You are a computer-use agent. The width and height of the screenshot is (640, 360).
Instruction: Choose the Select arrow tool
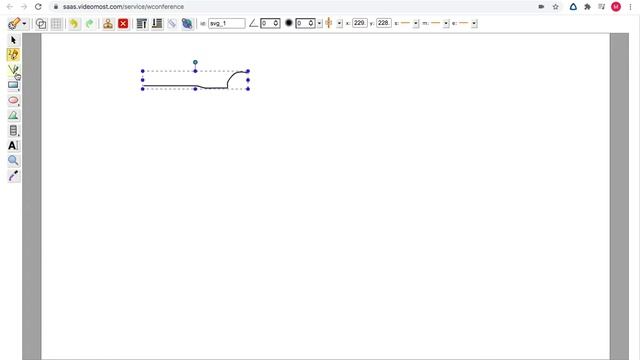[13, 40]
